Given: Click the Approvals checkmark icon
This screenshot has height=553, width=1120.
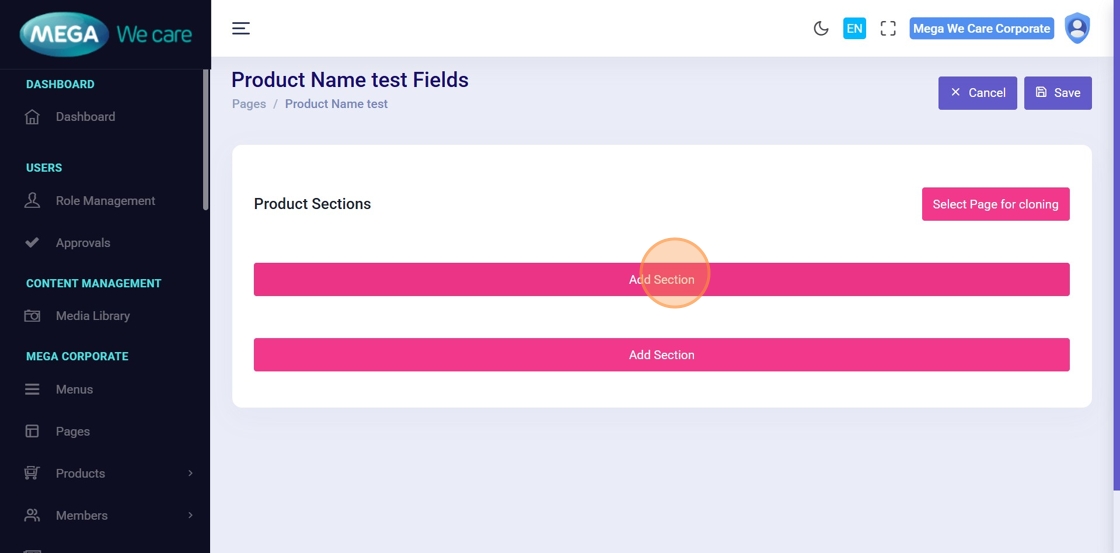Looking at the screenshot, I should [32, 243].
